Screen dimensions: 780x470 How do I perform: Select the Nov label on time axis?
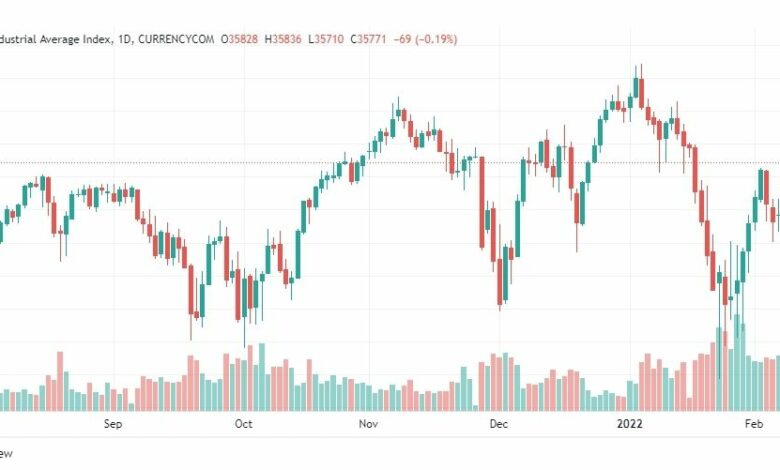pos(369,424)
